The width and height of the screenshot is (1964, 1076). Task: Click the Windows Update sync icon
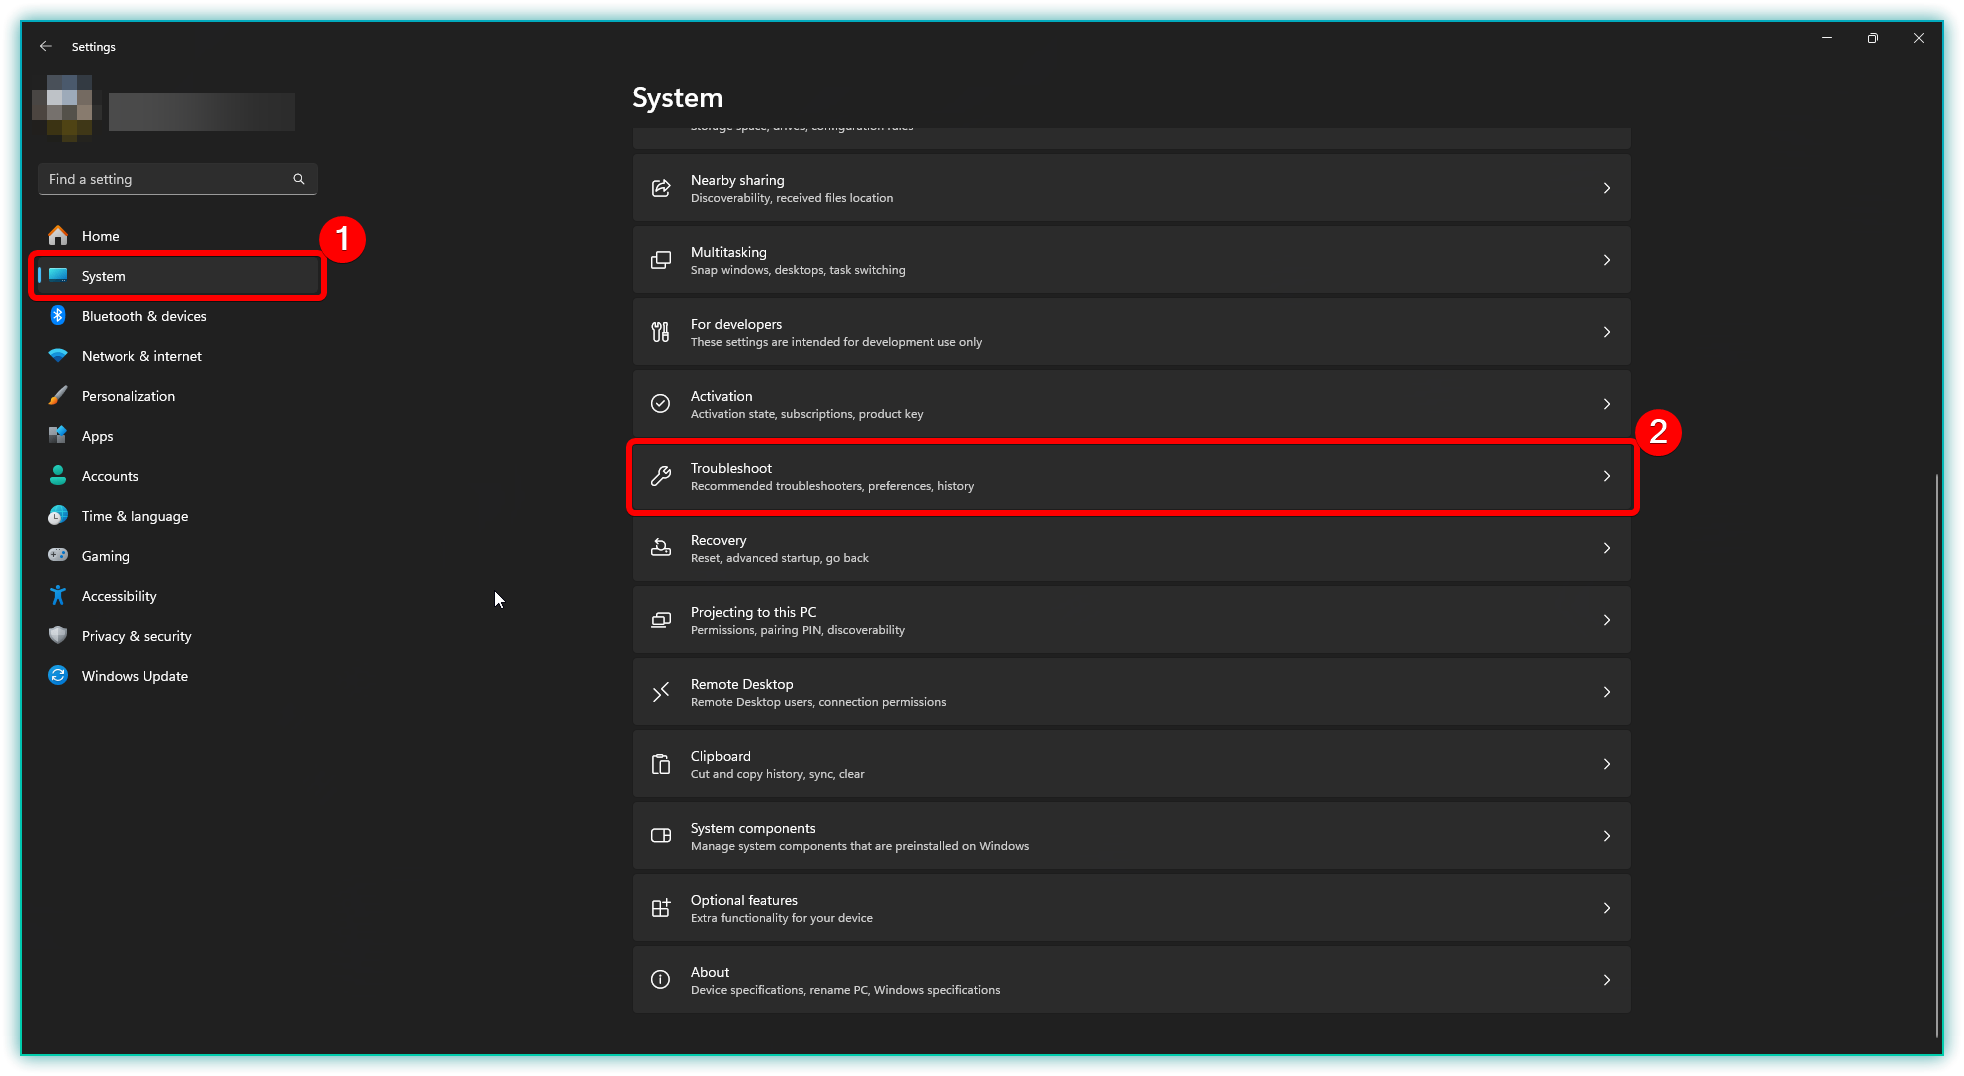point(58,676)
